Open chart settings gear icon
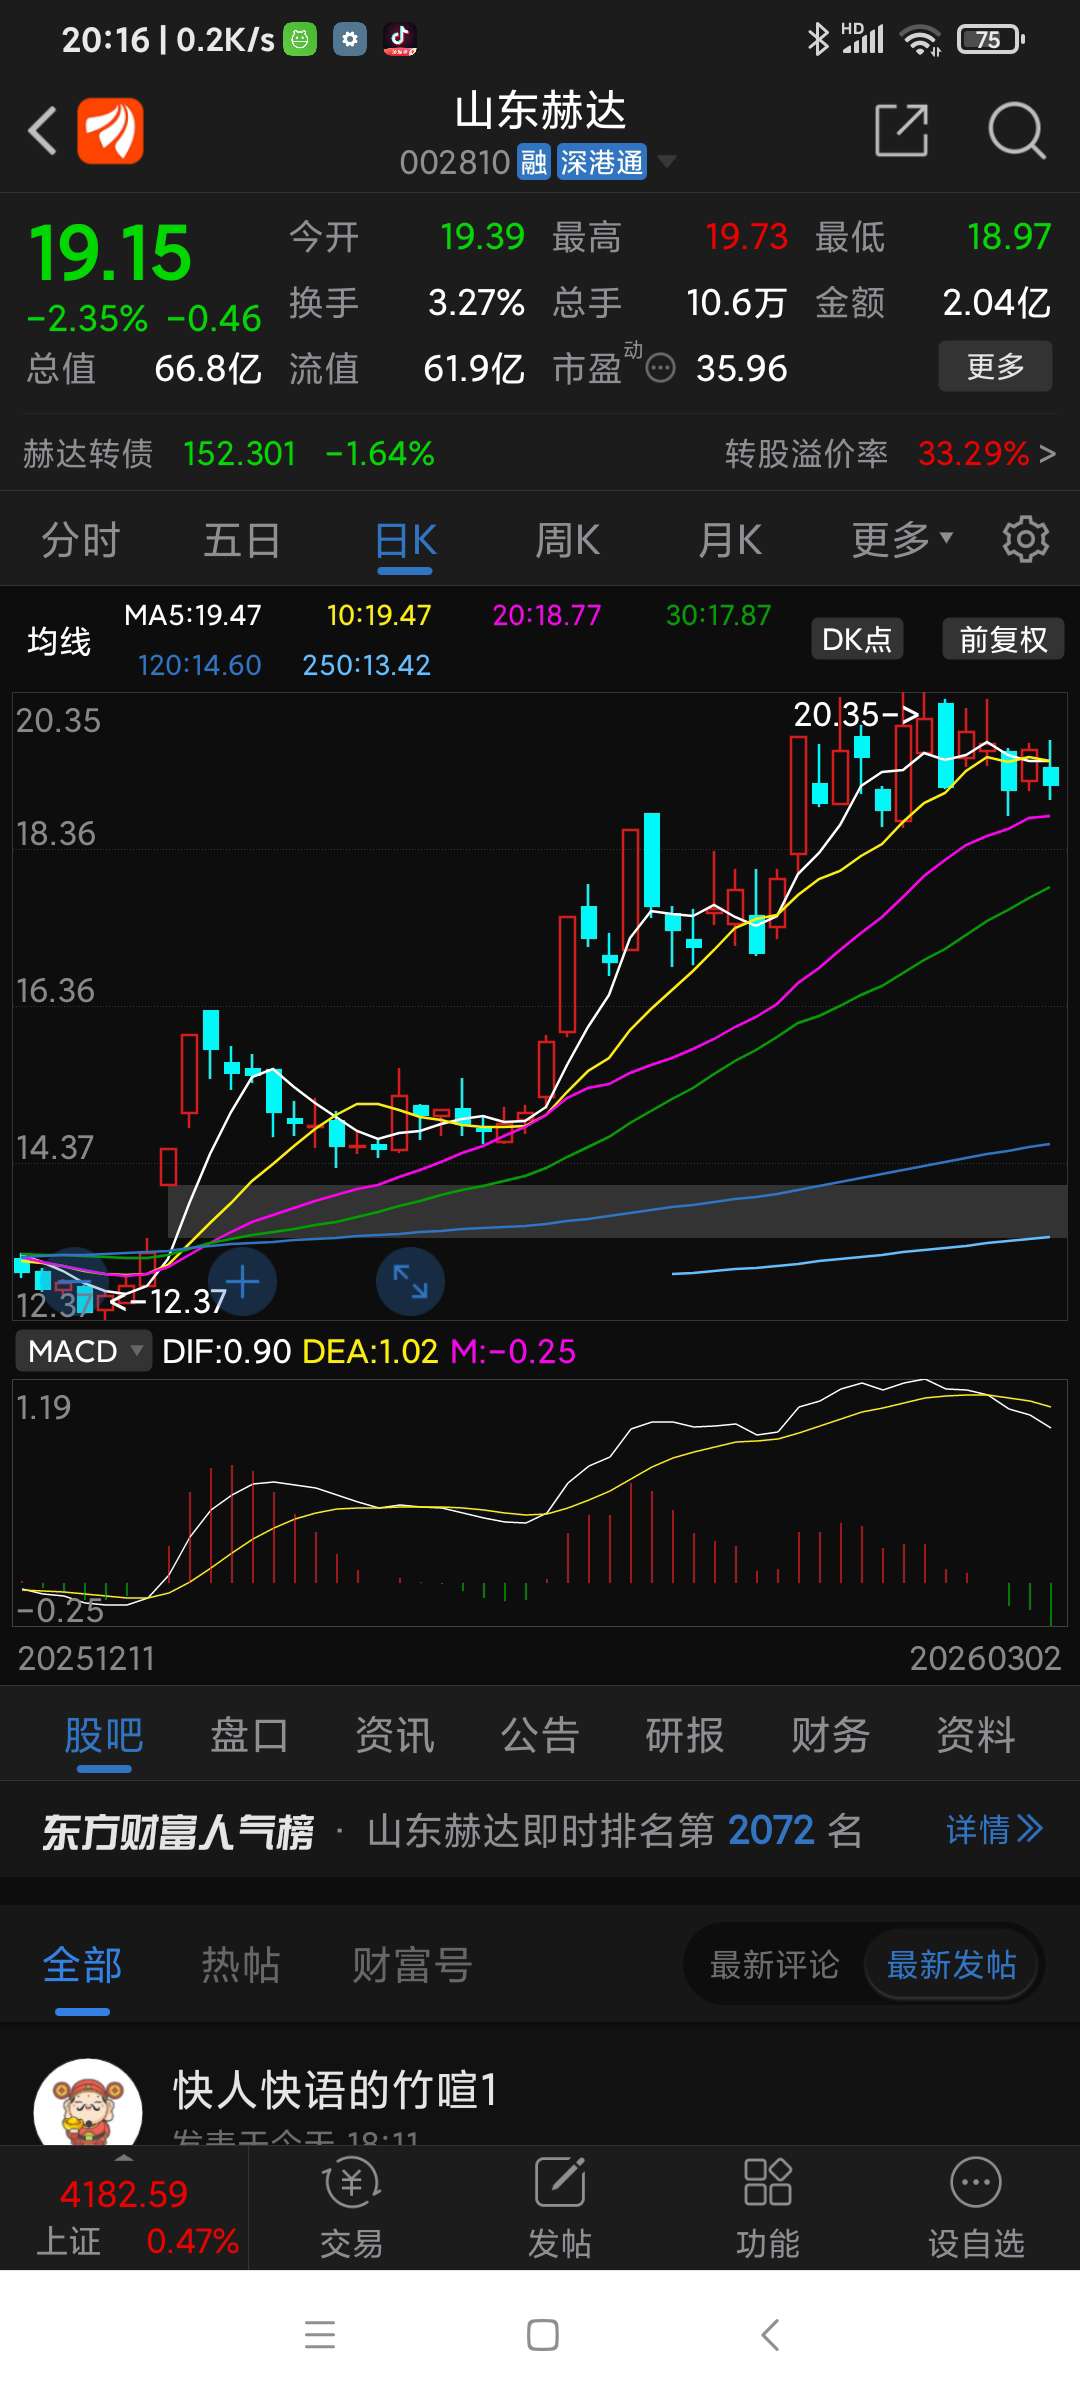This screenshot has height=2400, width=1080. pyautogui.click(x=1026, y=540)
